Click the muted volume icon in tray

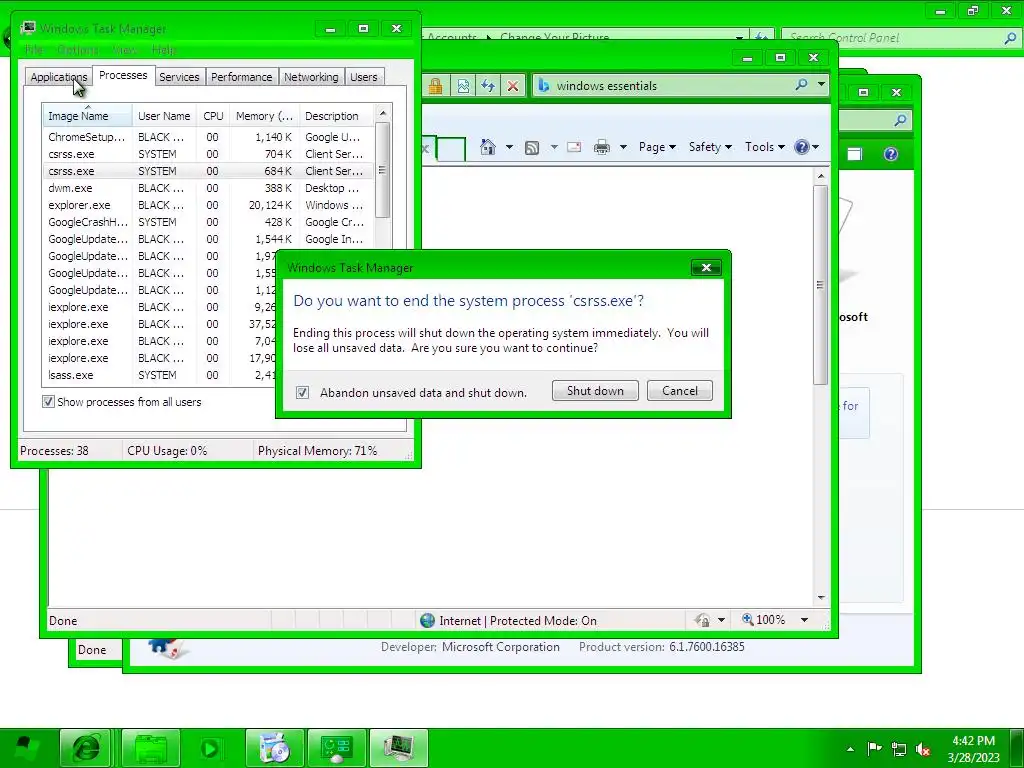click(923, 749)
